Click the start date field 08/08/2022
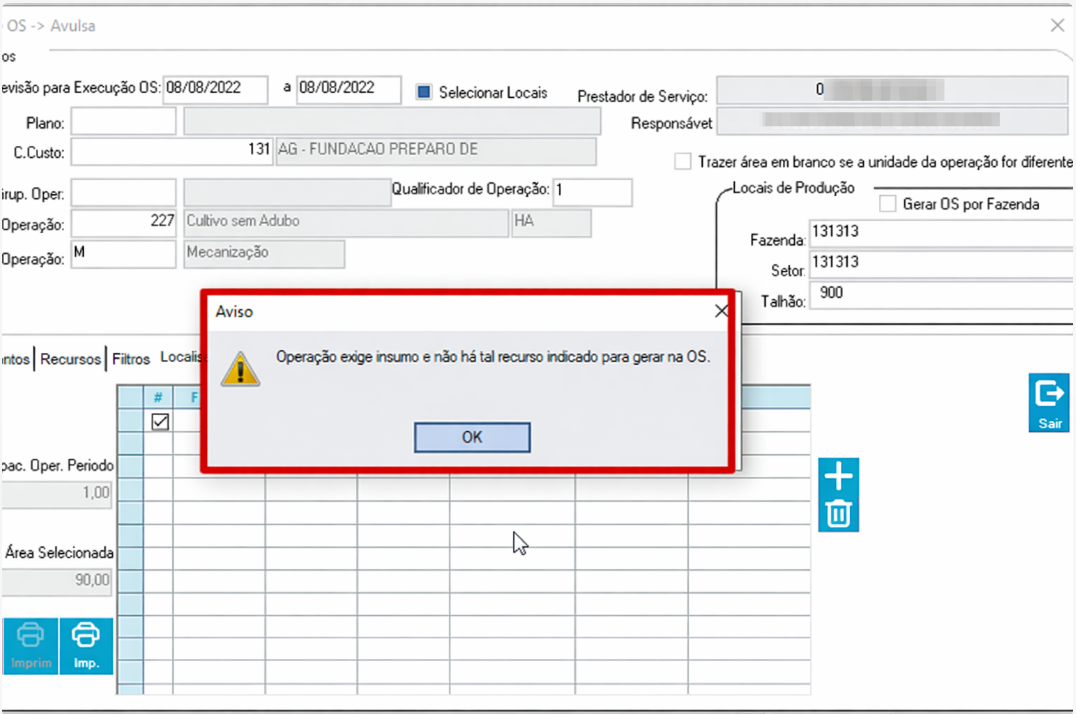This screenshot has width=1076, height=714. 215,89
